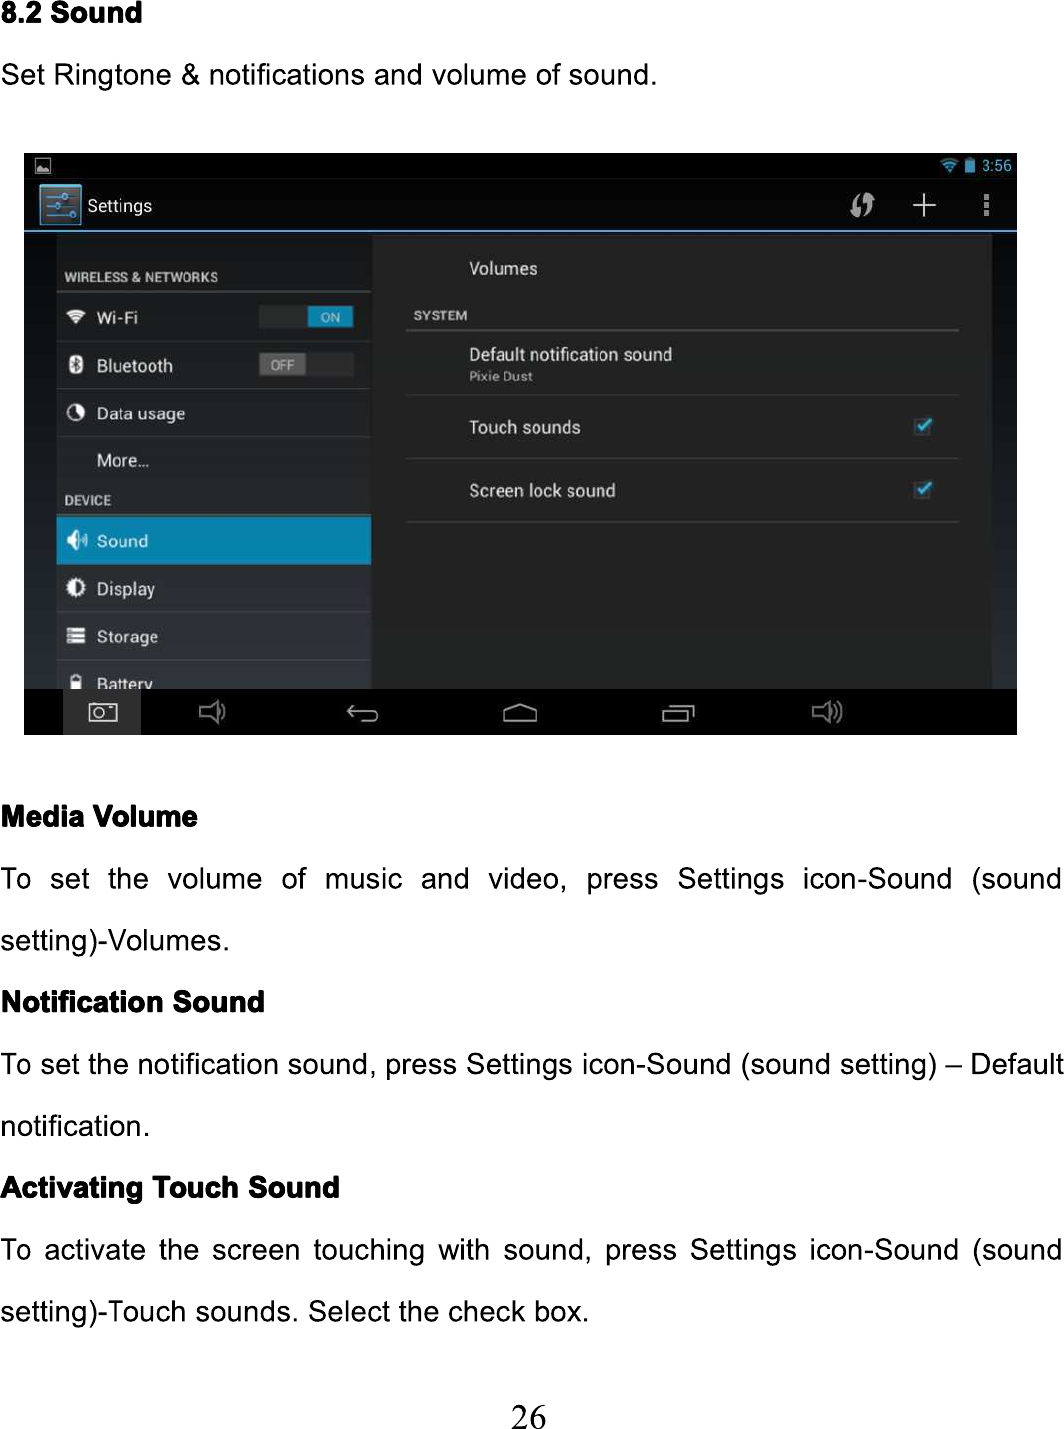The image size is (1064, 1429).
Task: Tap the volume up speaker icon
Action: (827, 712)
